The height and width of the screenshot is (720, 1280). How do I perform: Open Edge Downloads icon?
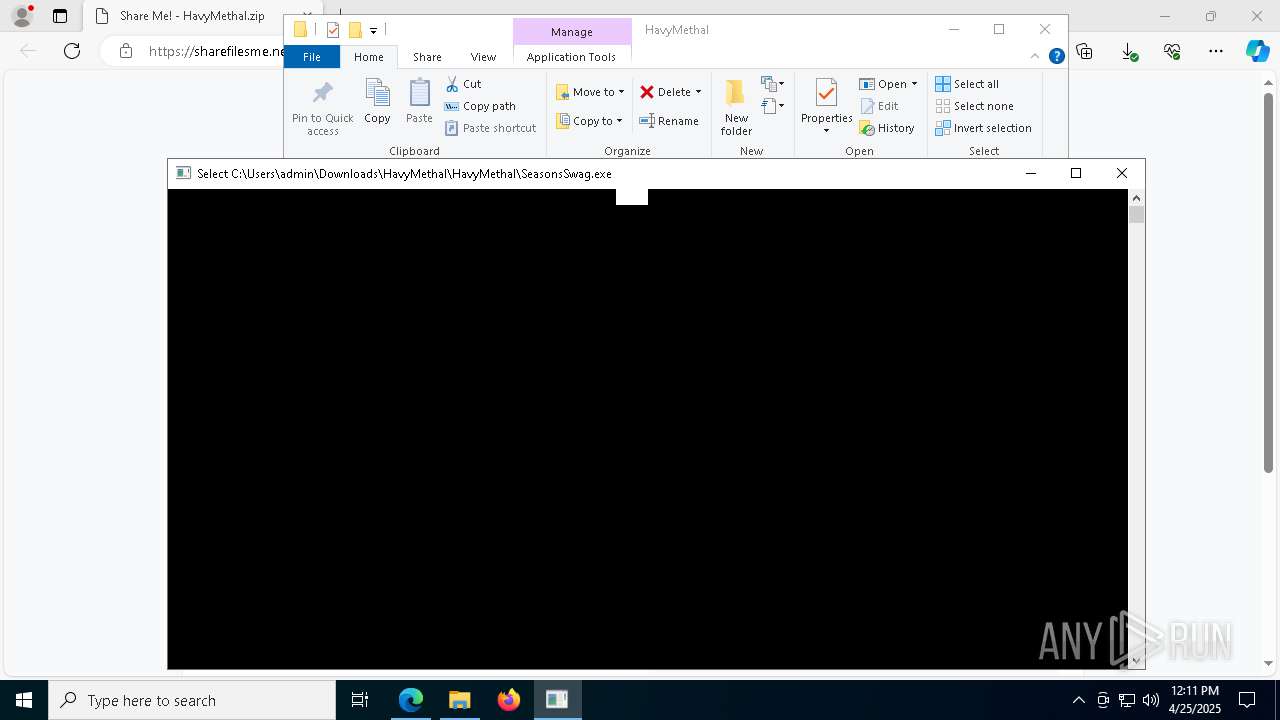(x=1129, y=51)
